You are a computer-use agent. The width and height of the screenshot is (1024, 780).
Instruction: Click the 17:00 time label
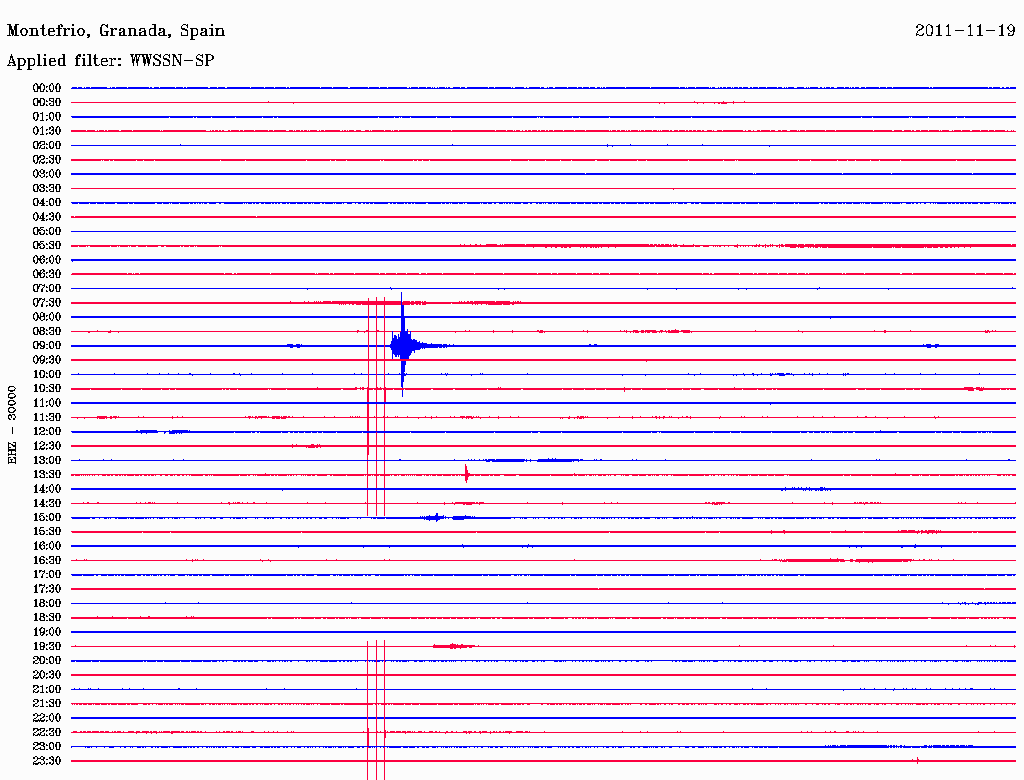tap(47, 574)
